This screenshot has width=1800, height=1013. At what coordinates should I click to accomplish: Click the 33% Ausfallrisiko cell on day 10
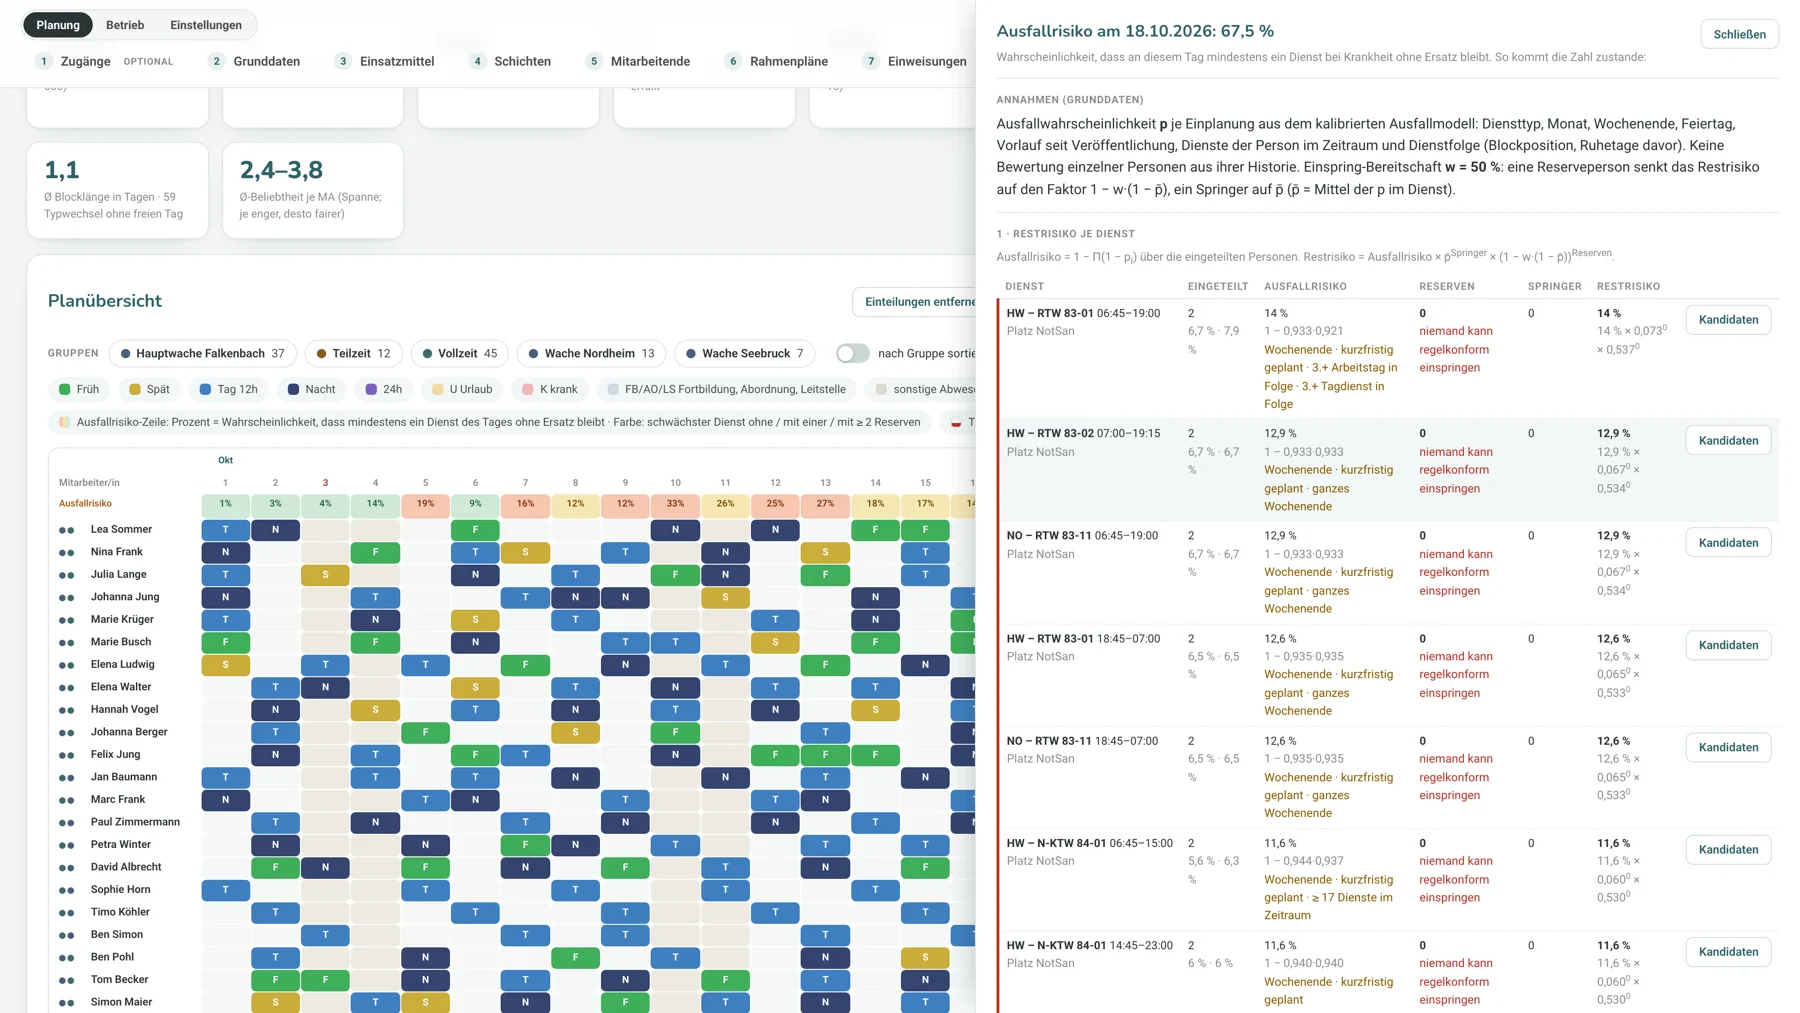click(x=675, y=504)
